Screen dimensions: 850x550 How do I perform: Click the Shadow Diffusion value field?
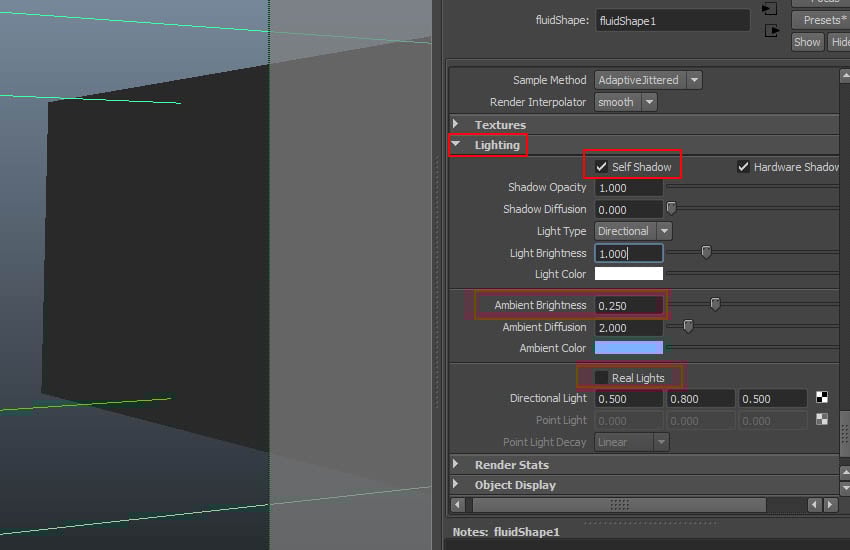pyautogui.click(x=629, y=210)
